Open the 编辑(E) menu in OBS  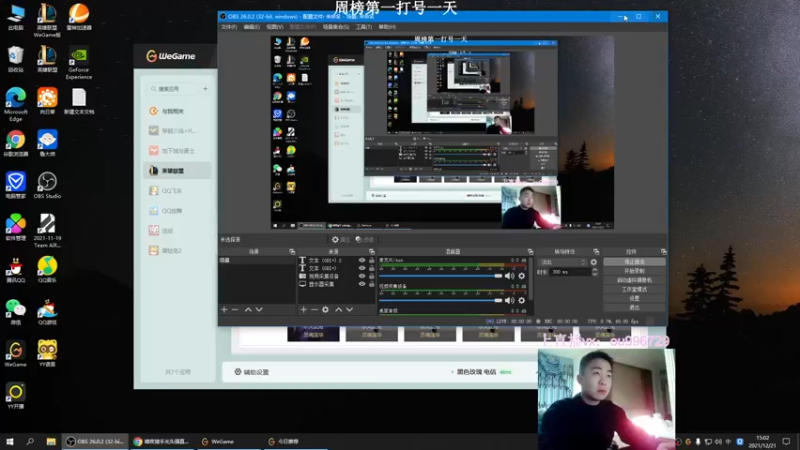point(252,27)
